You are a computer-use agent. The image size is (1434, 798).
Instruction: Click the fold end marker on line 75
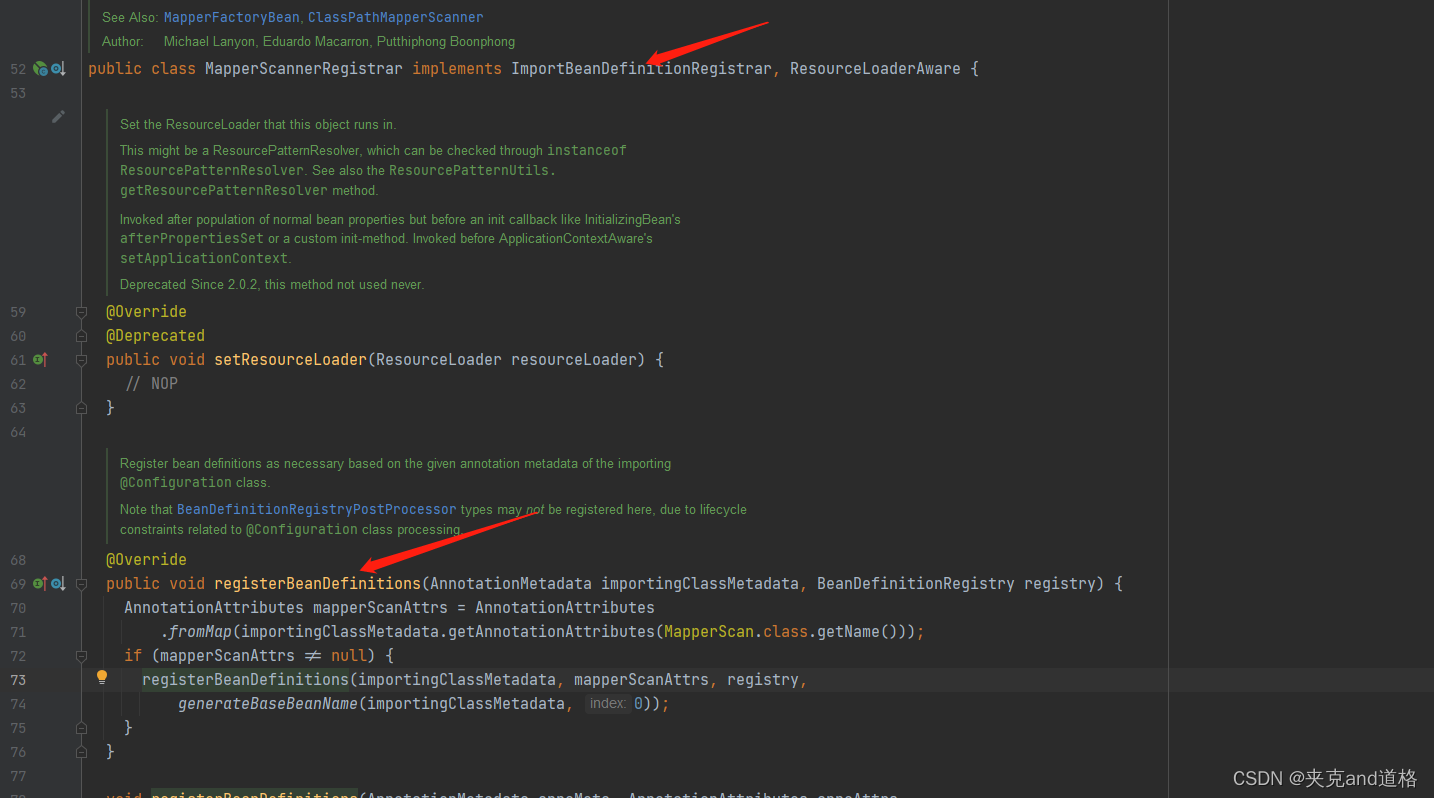(x=82, y=728)
